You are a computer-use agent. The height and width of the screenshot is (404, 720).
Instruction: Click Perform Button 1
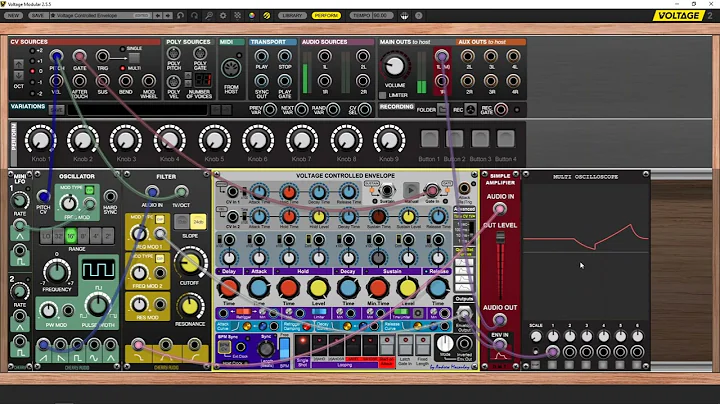click(429, 139)
